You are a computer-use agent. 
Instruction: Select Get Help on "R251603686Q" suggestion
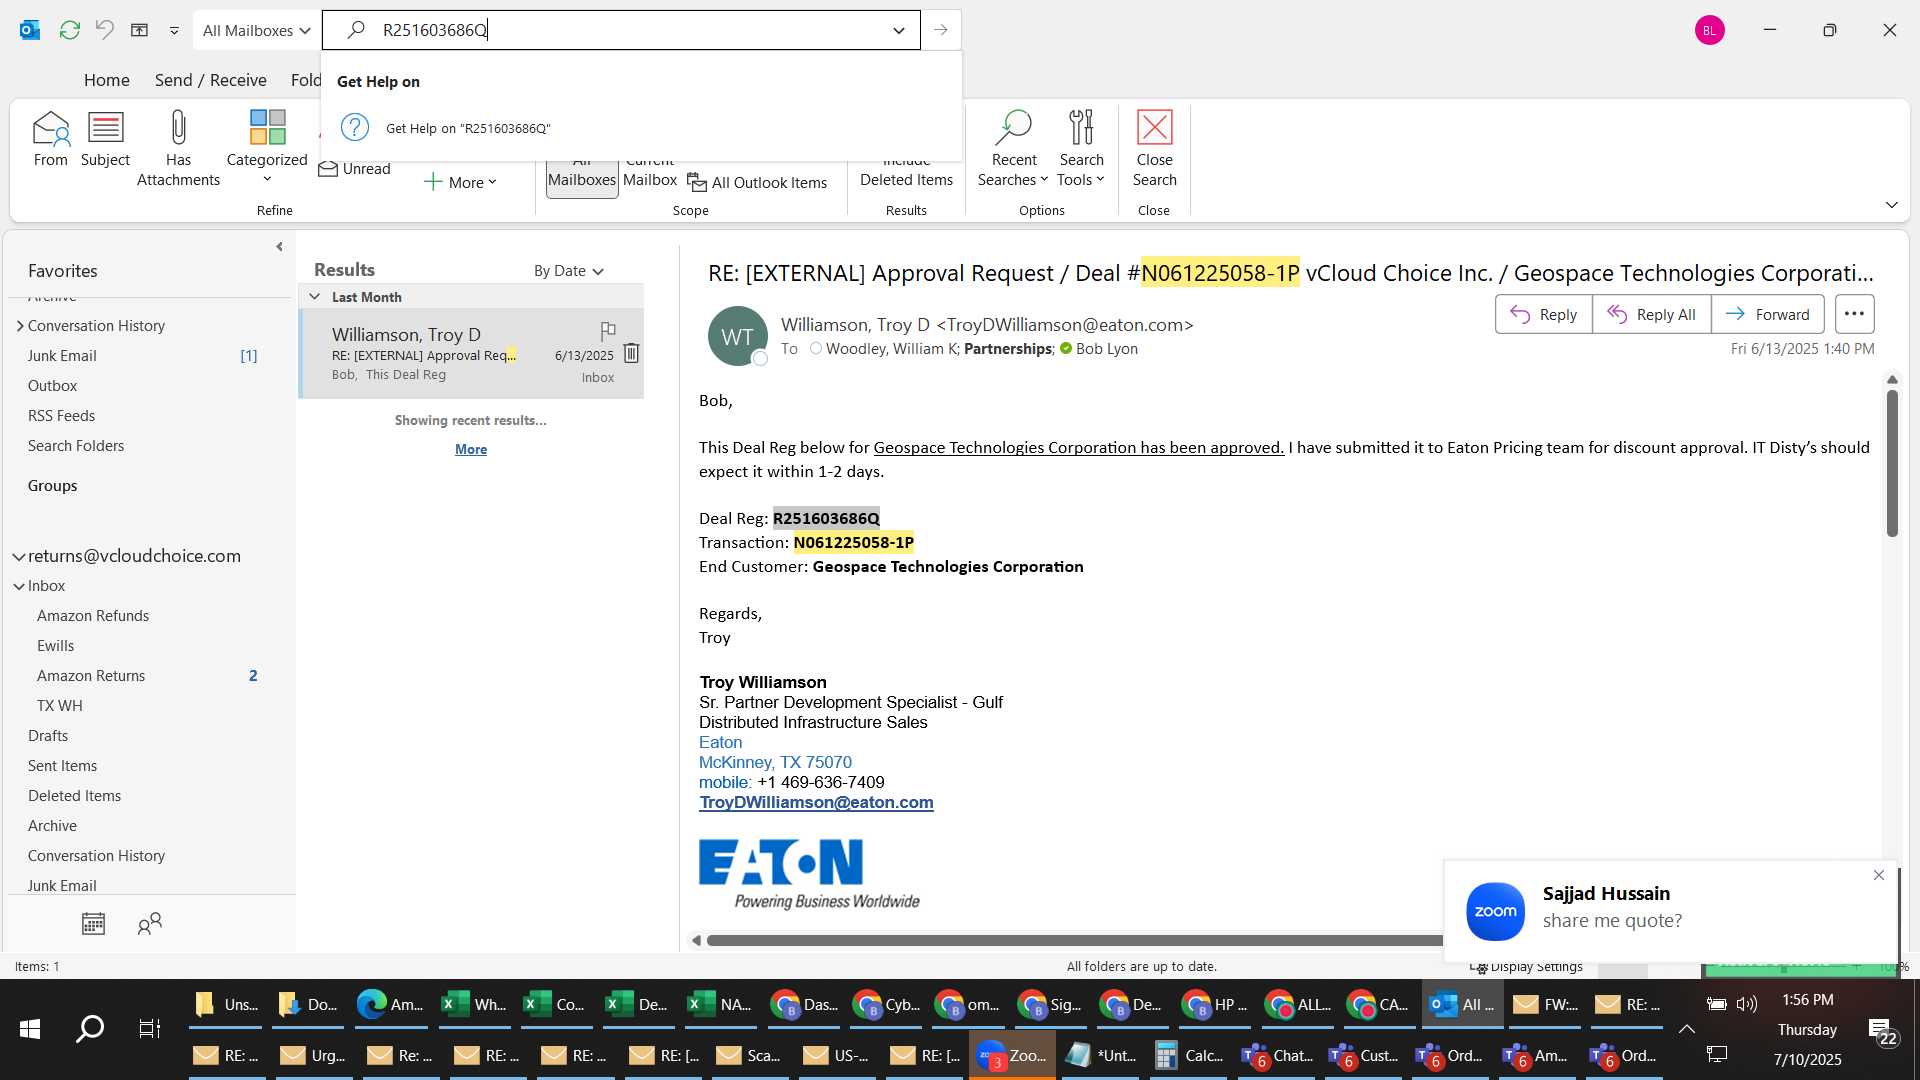coord(640,128)
